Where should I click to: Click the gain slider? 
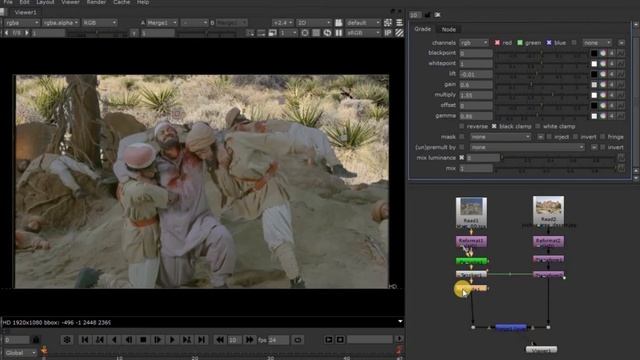[x=541, y=84]
